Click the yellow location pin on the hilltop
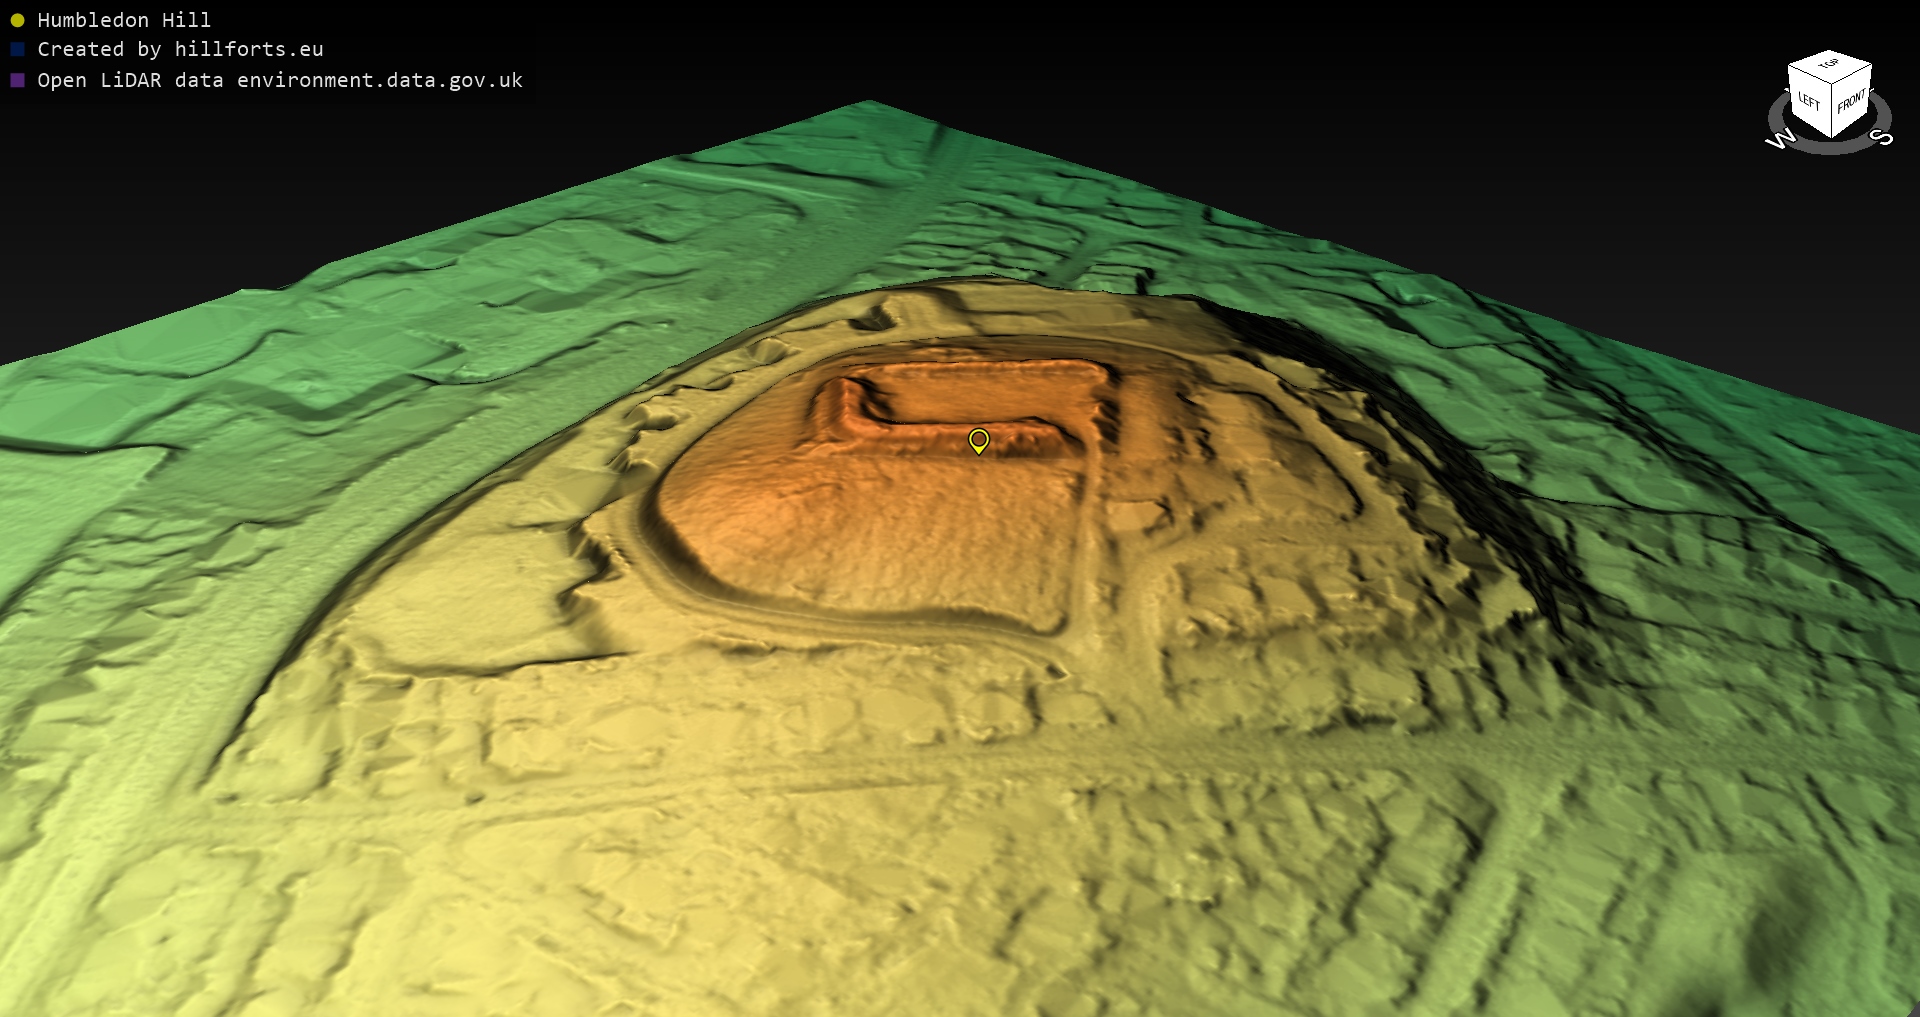 pos(979,440)
